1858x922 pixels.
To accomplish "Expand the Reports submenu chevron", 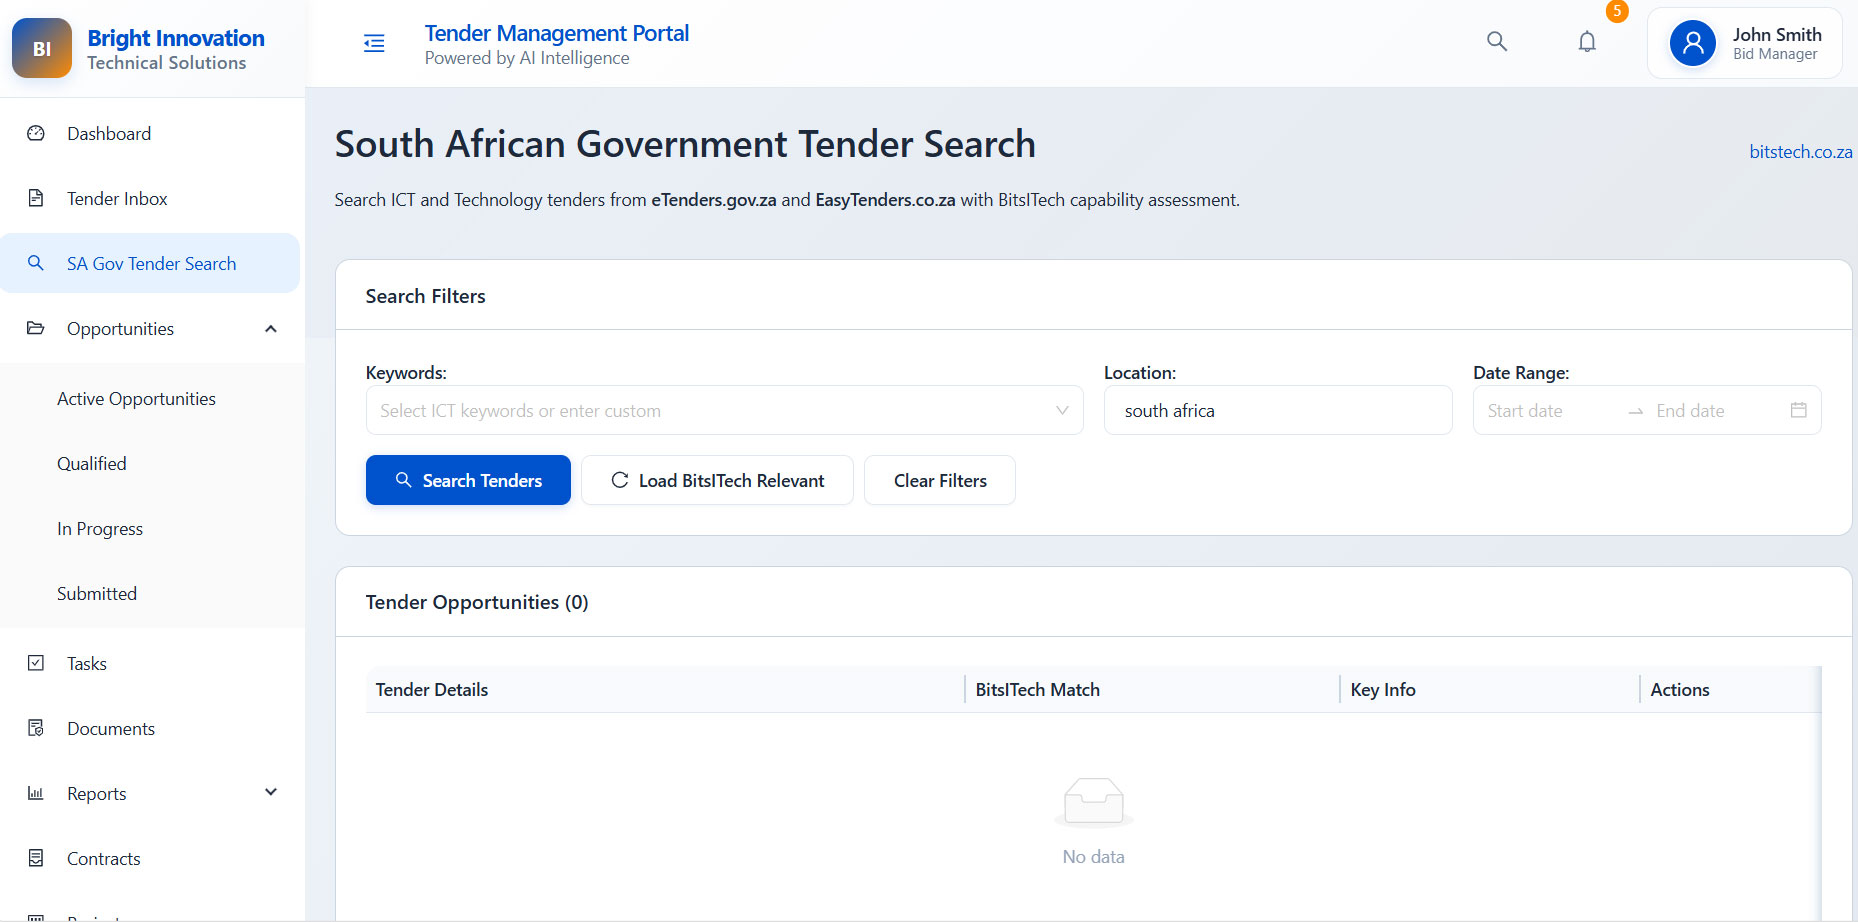I will (271, 793).
